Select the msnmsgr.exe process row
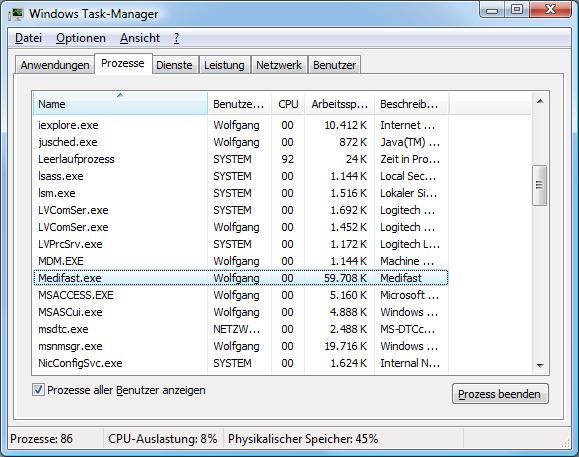The image size is (579, 457). (x=240, y=346)
